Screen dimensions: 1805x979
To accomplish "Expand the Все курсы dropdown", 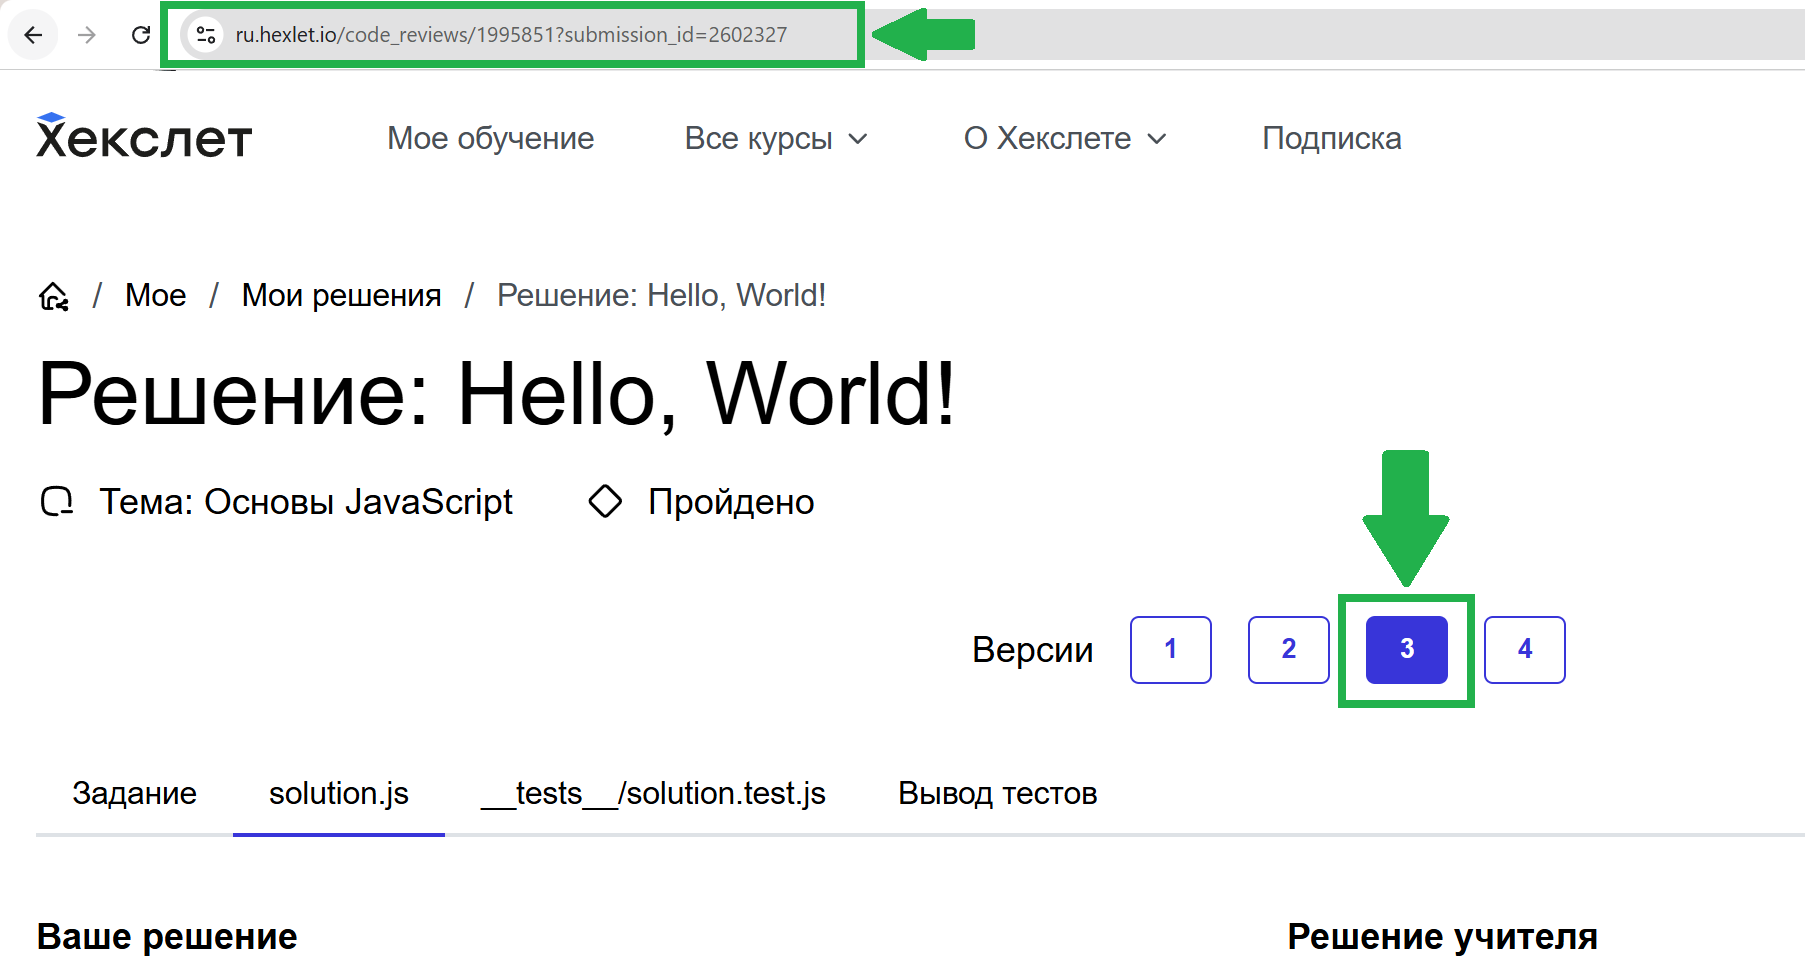I will pos(775,138).
